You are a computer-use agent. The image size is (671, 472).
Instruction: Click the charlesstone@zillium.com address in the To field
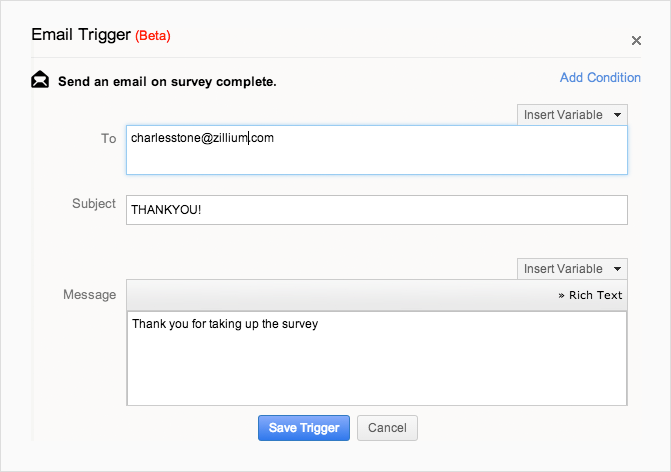pos(202,138)
